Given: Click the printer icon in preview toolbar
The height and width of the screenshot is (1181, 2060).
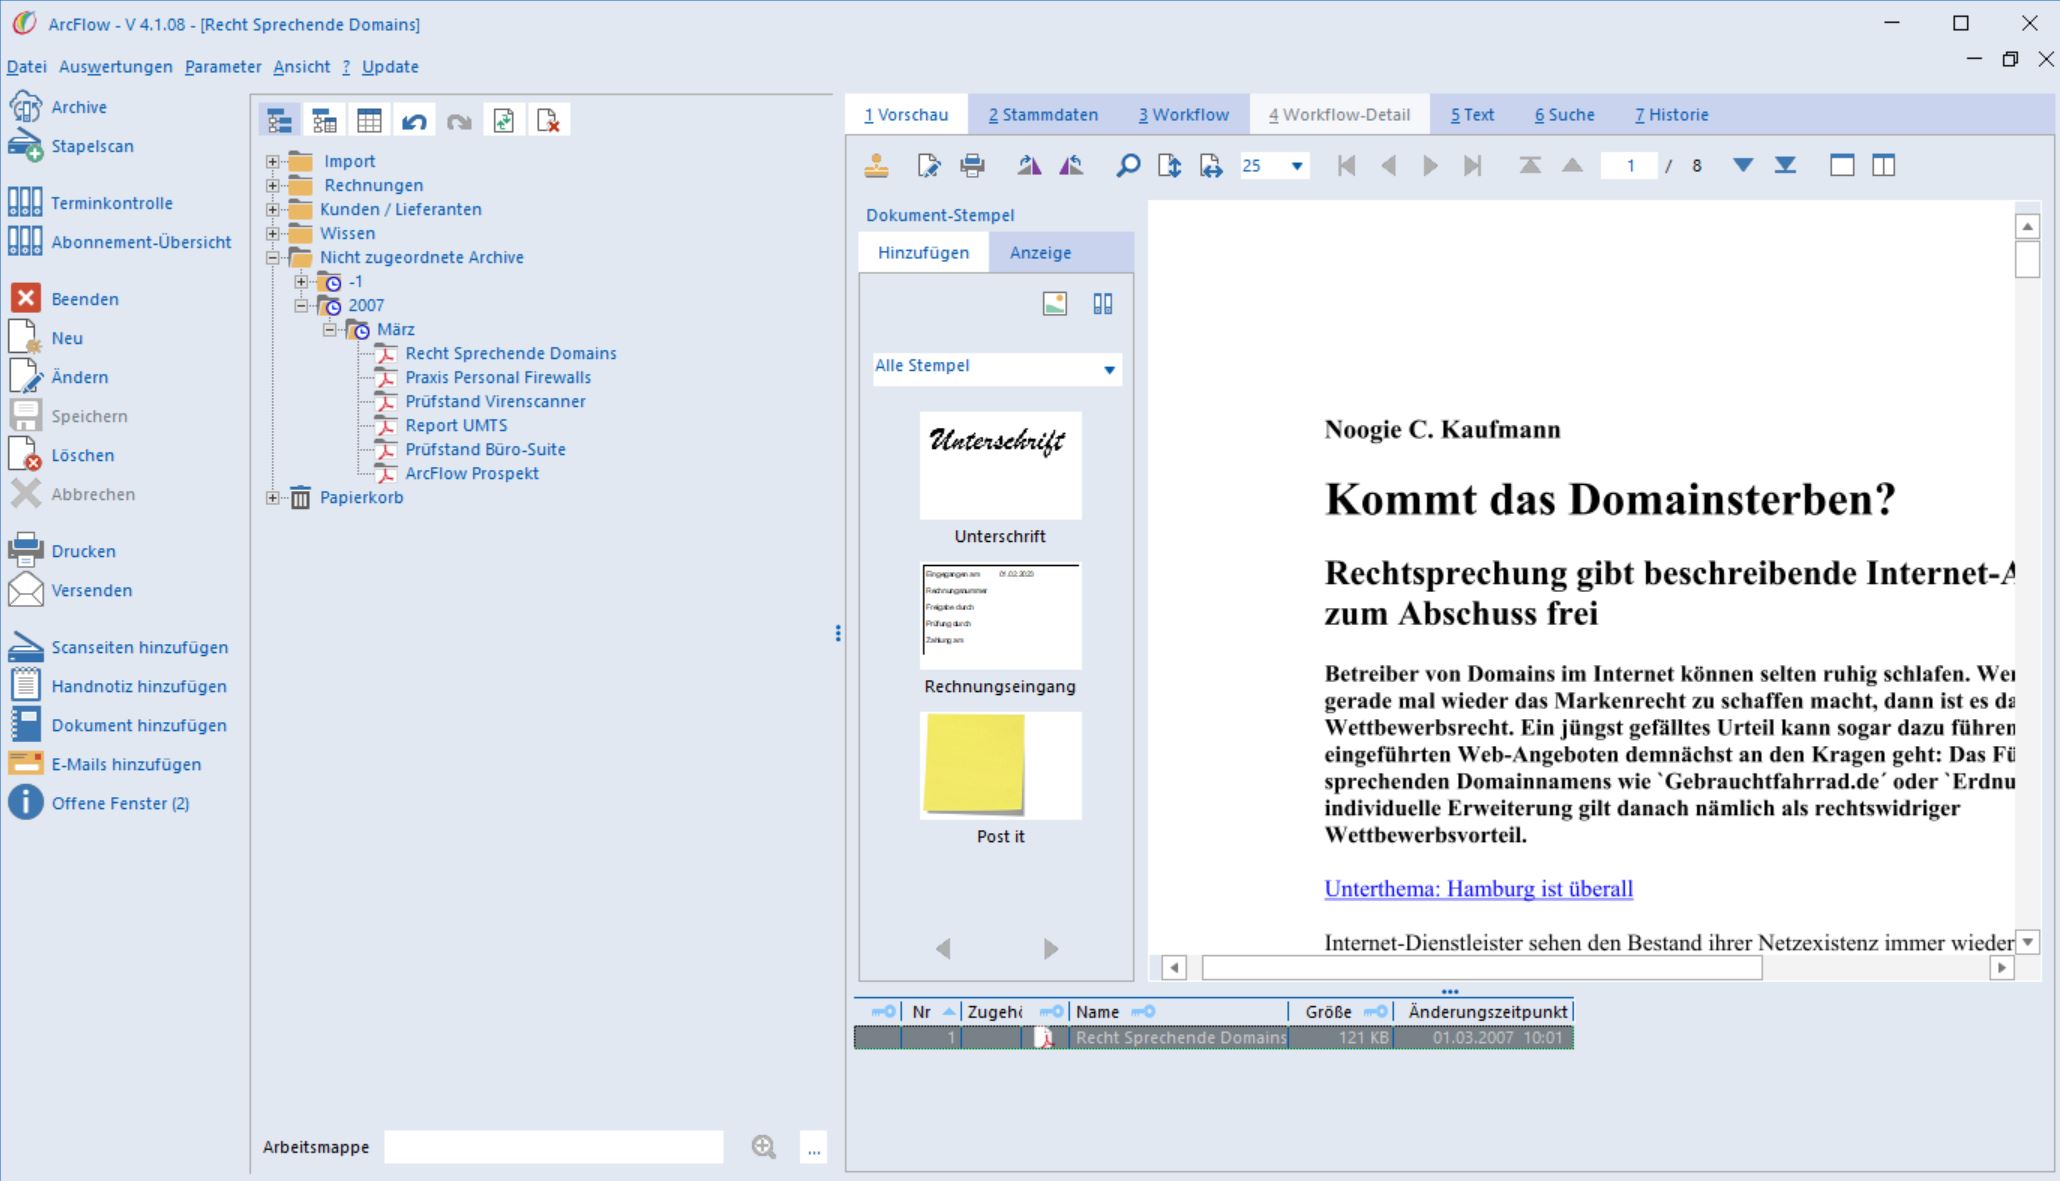Looking at the screenshot, I should 972,166.
